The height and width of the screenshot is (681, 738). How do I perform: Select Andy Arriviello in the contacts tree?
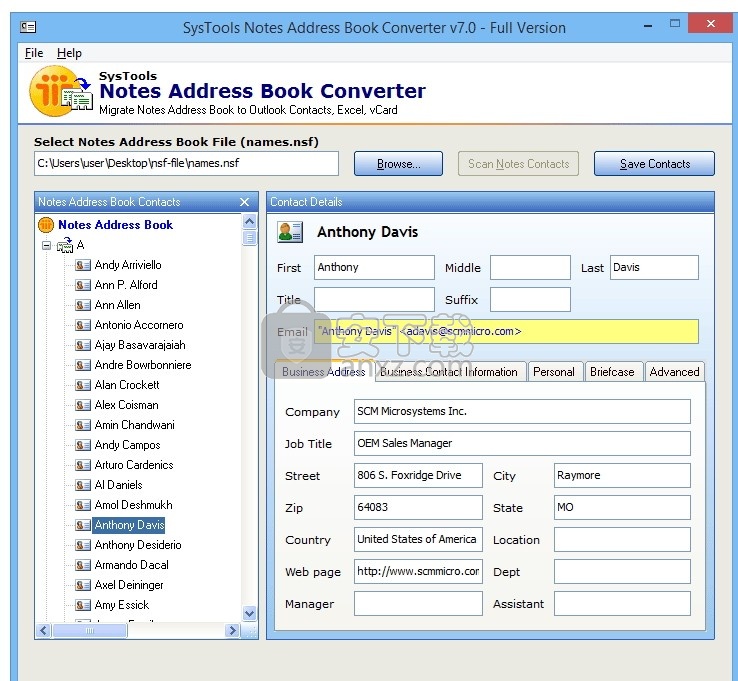tap(128, 265)
